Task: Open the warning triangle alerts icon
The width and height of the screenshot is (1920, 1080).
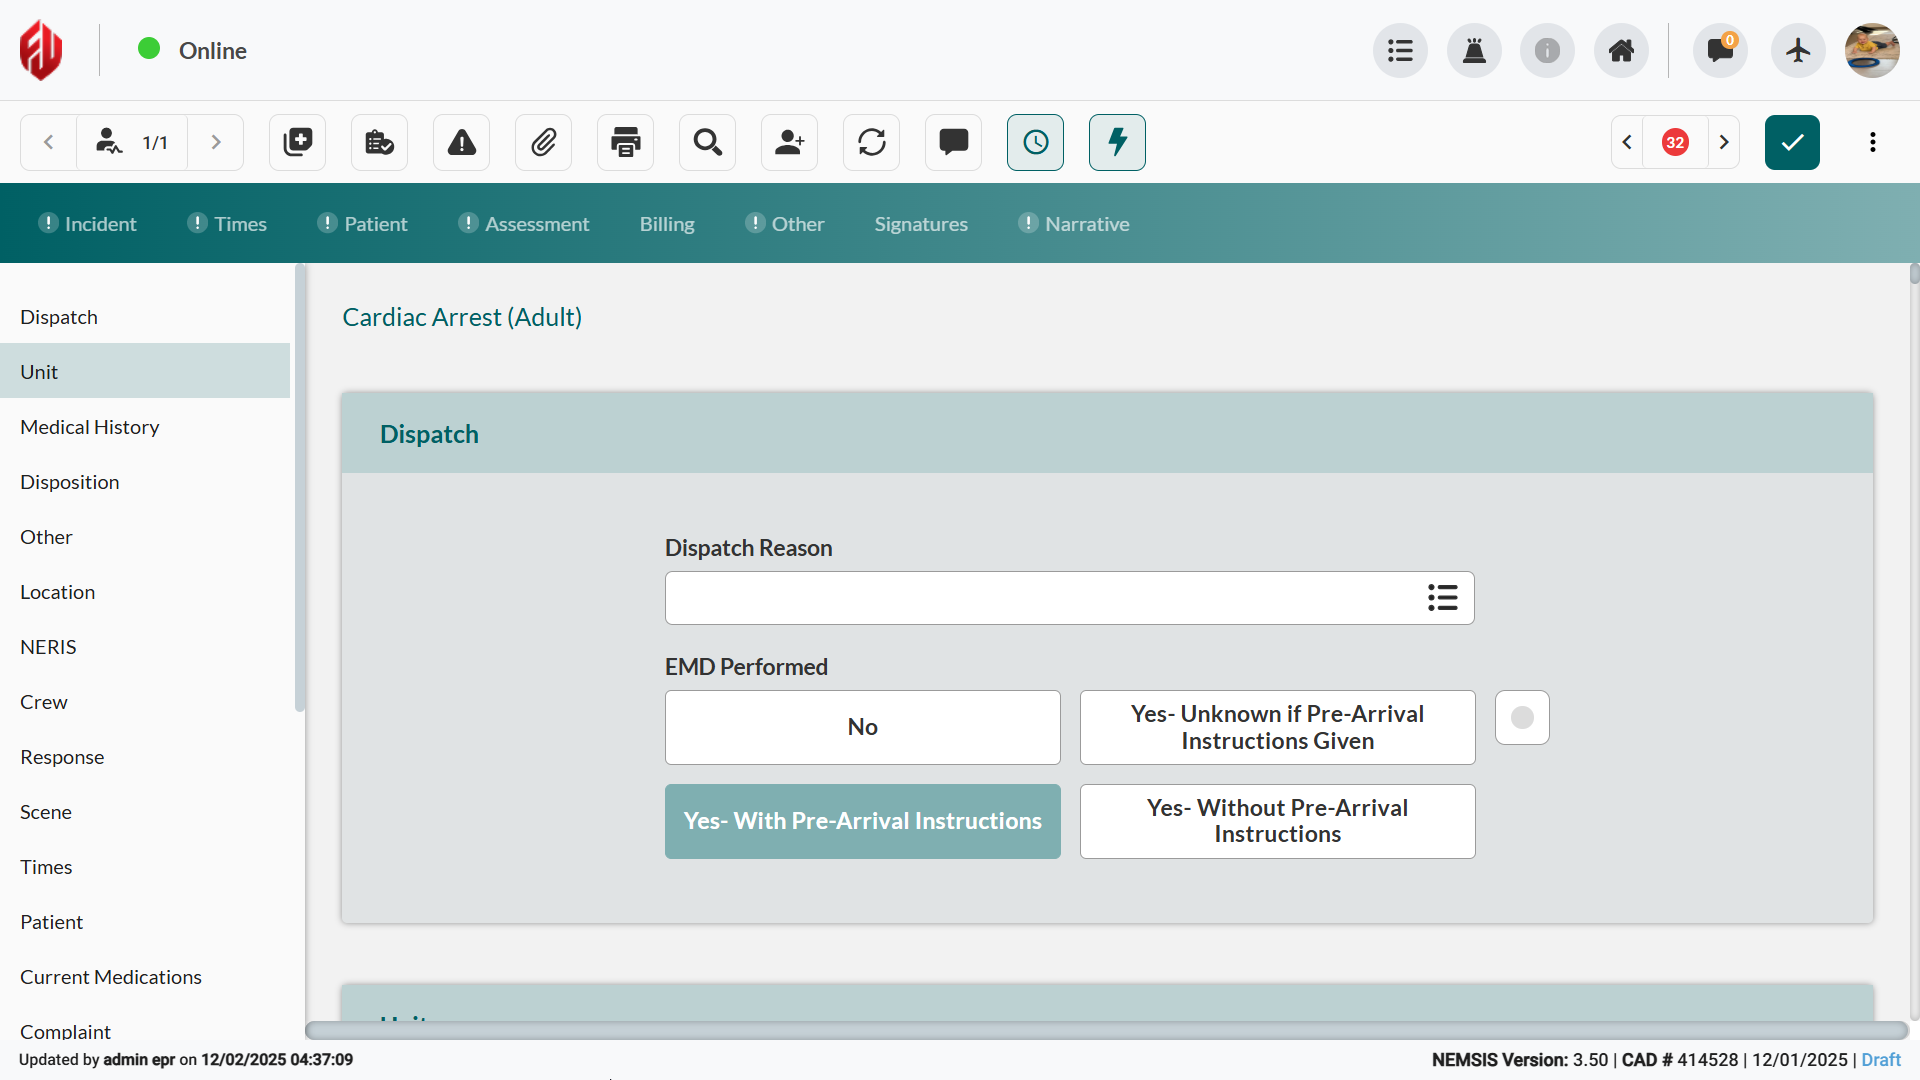Action: [x=461, y=142]
